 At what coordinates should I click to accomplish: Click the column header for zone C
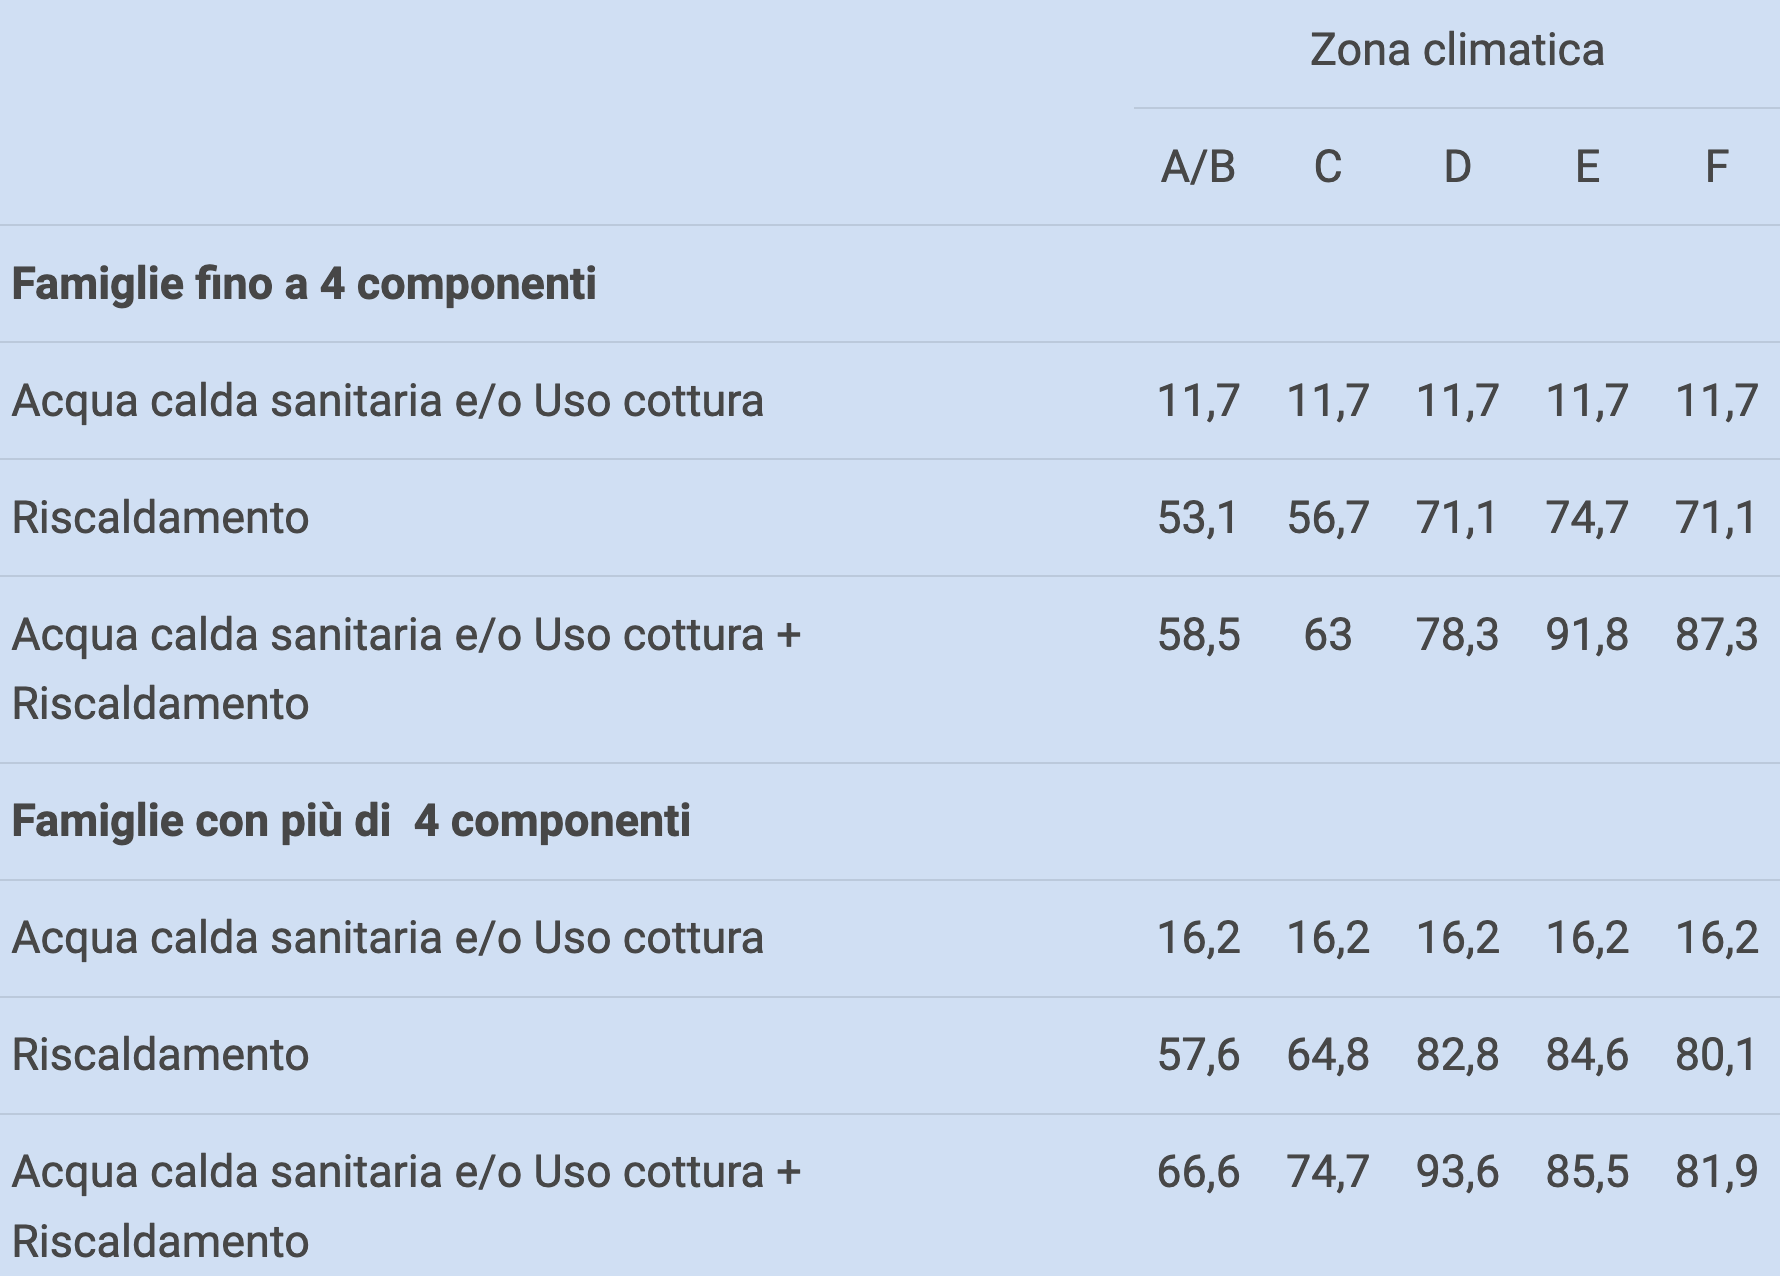(1327, 167)
